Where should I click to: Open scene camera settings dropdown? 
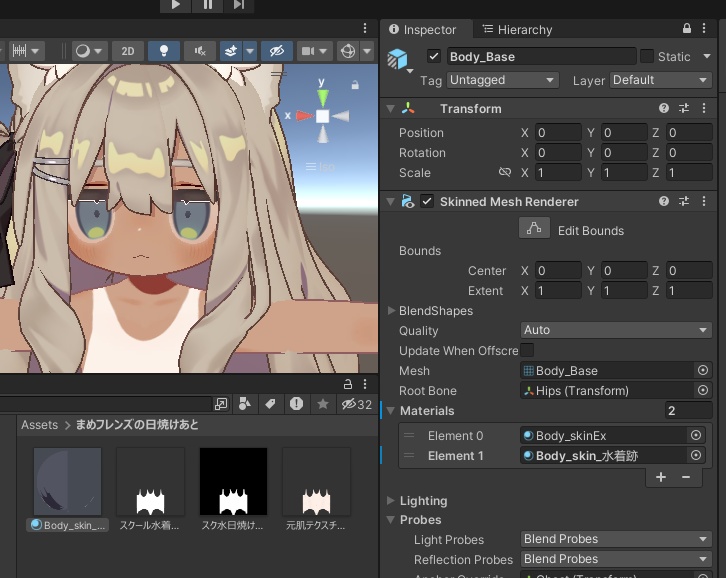point(314,51)
